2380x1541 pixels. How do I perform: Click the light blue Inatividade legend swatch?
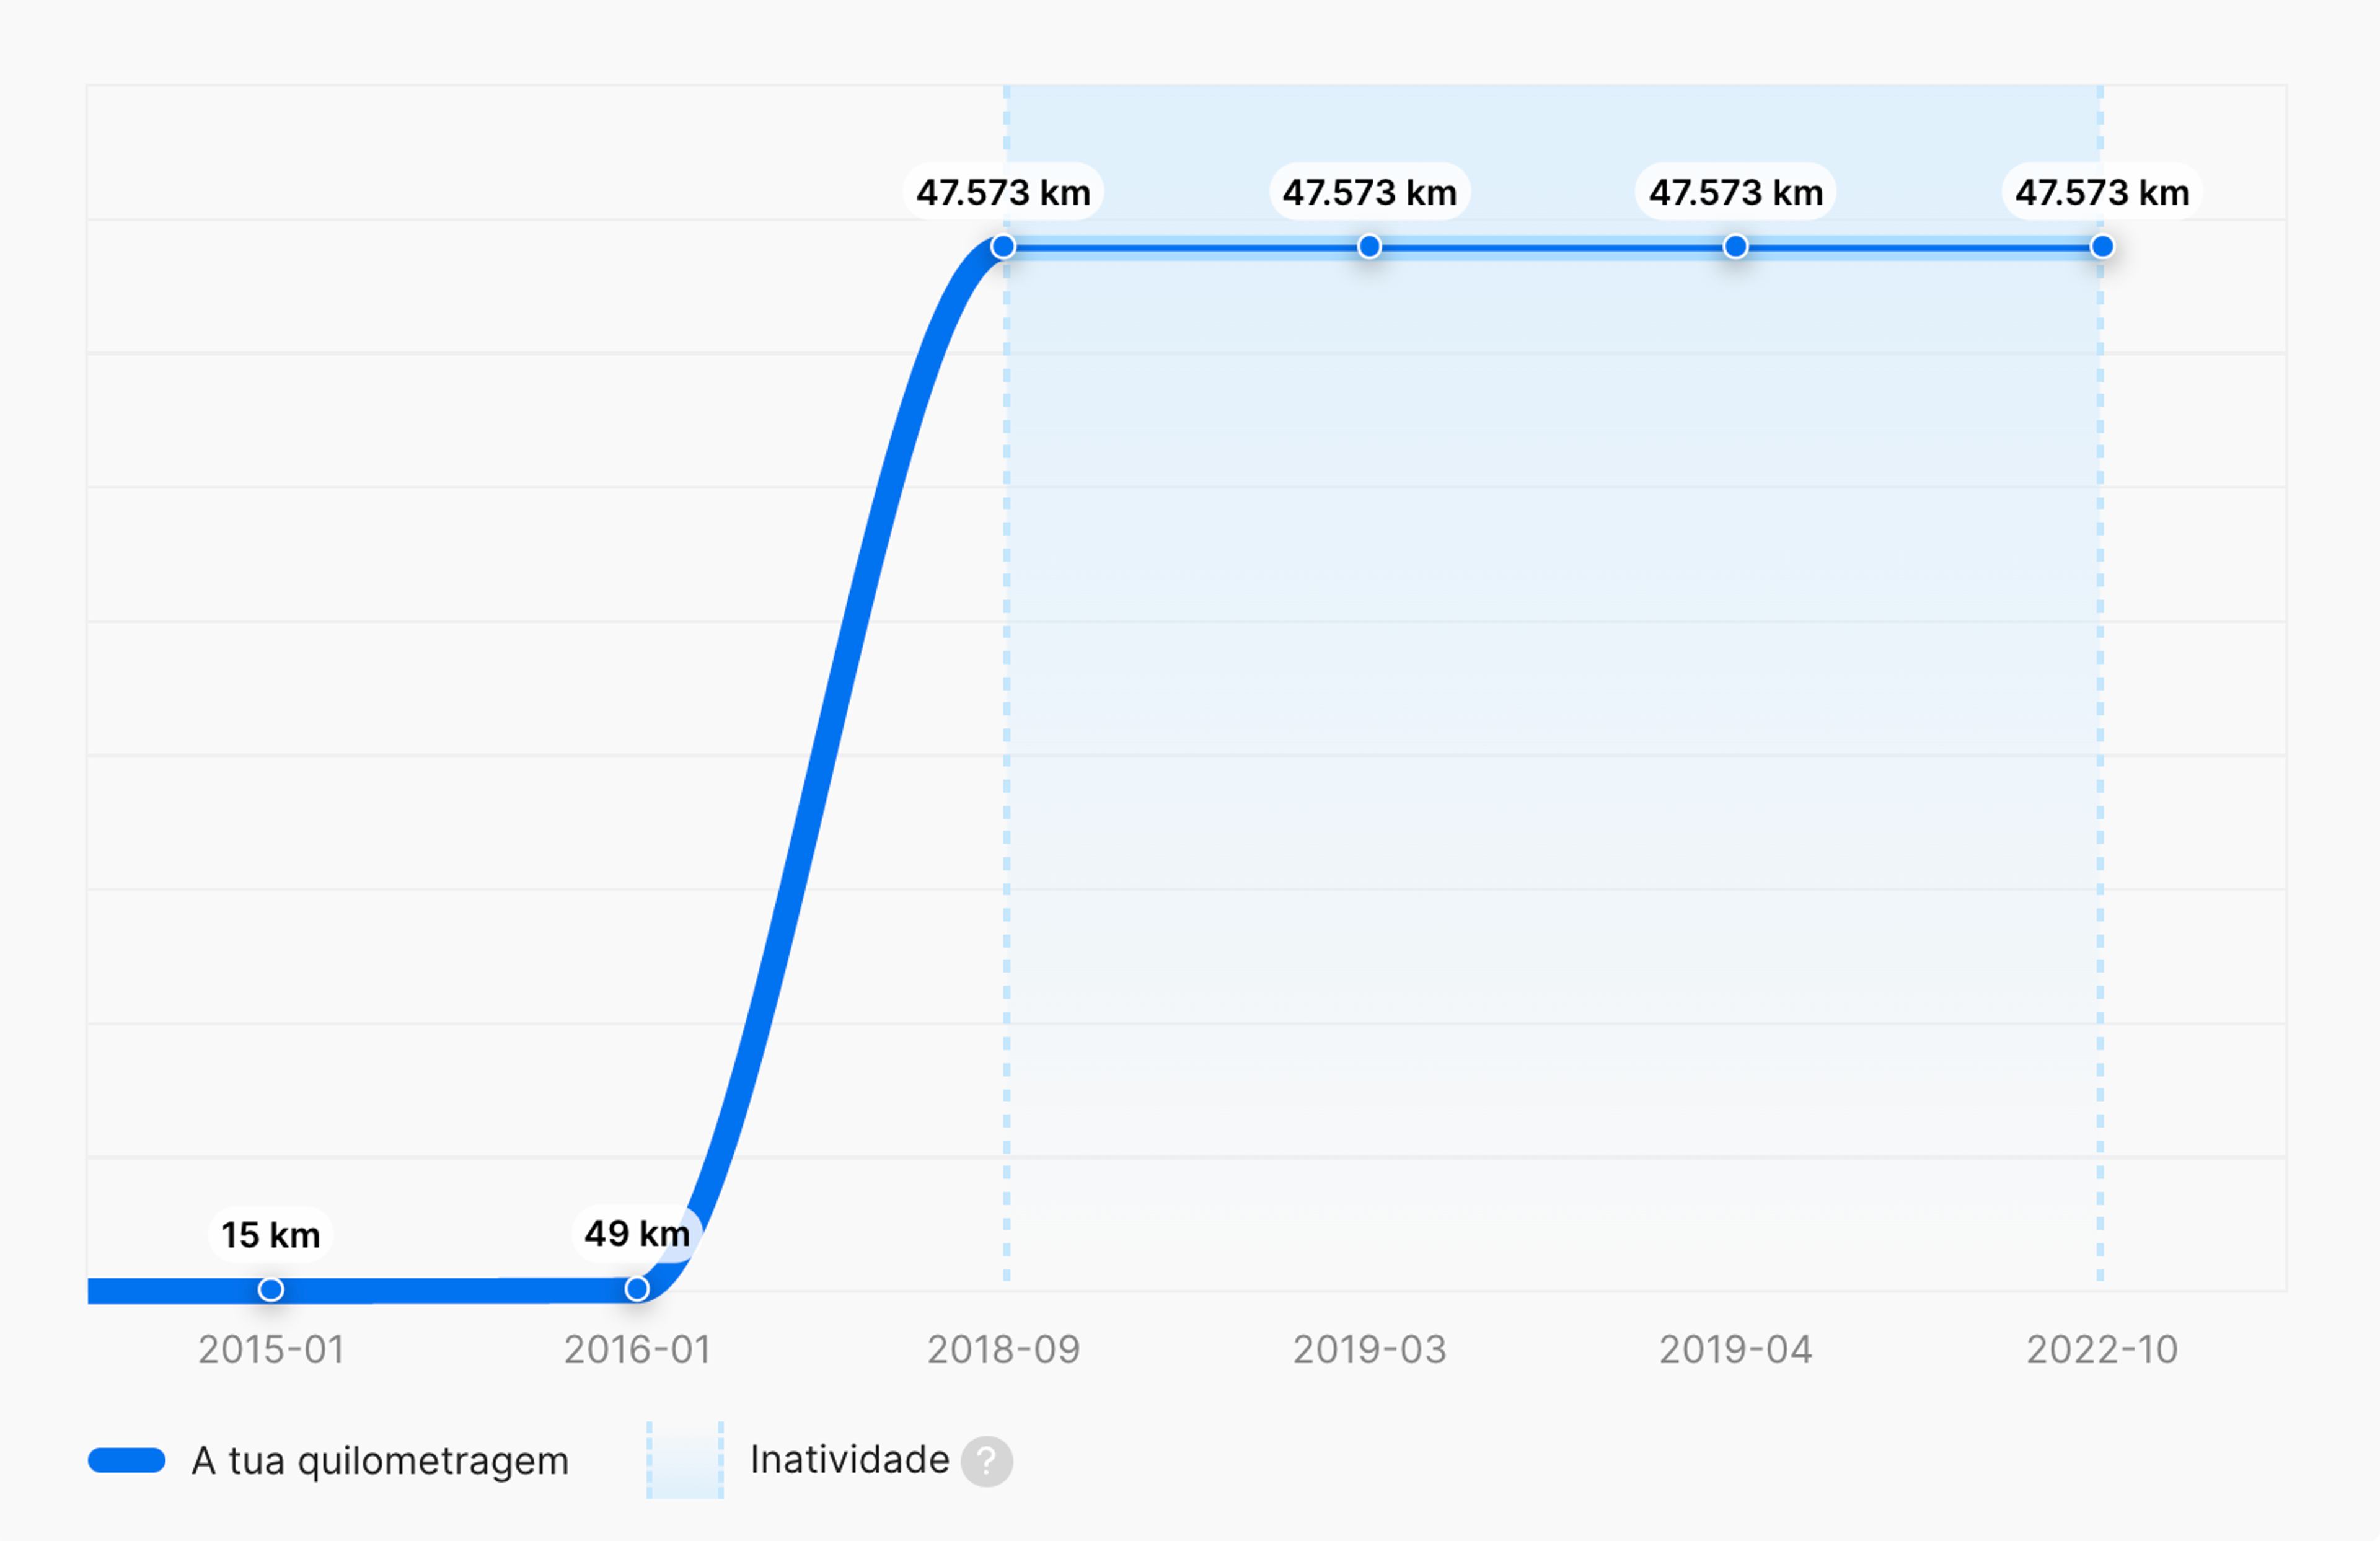[685, 1460]
